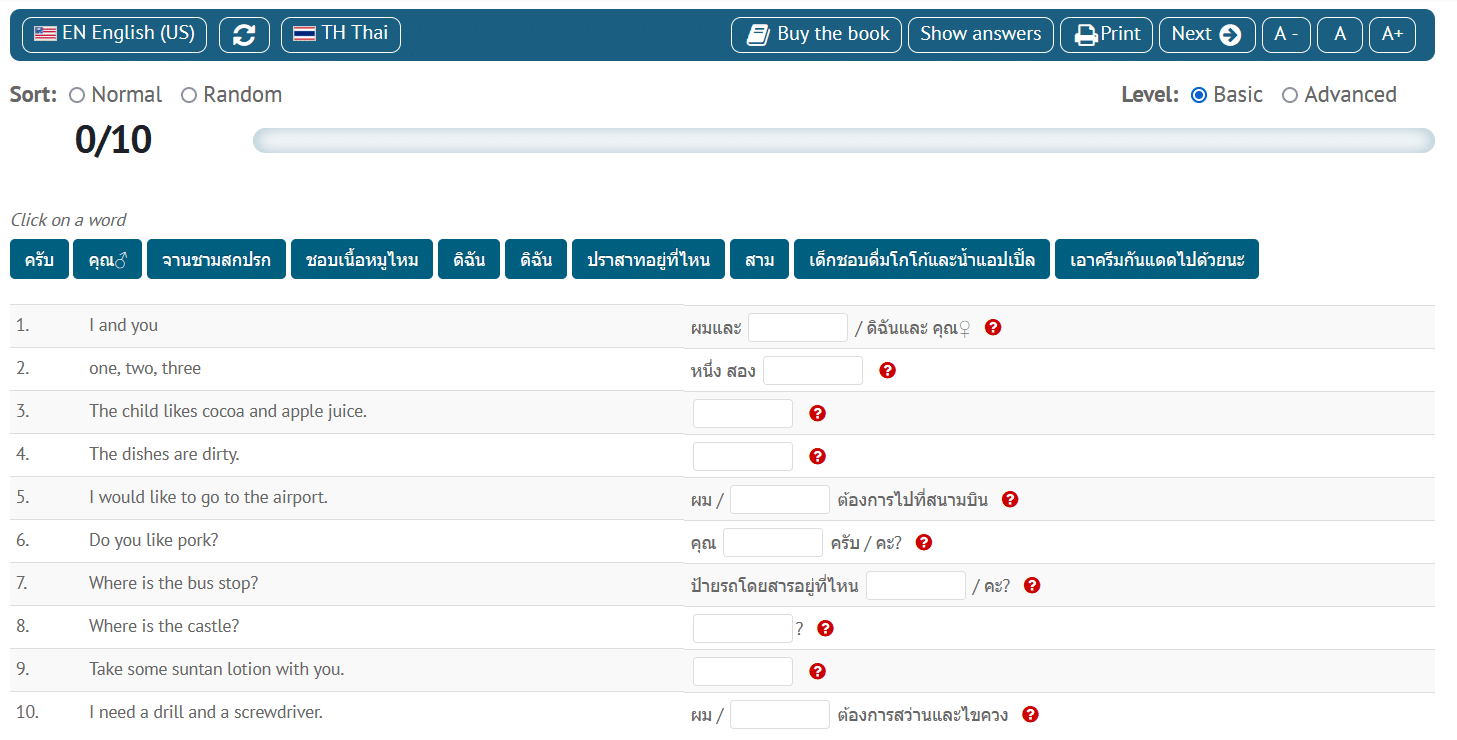This screenshot has height=740, width=1457.
Task: Increase the font size with A+
Action: 1392,34
